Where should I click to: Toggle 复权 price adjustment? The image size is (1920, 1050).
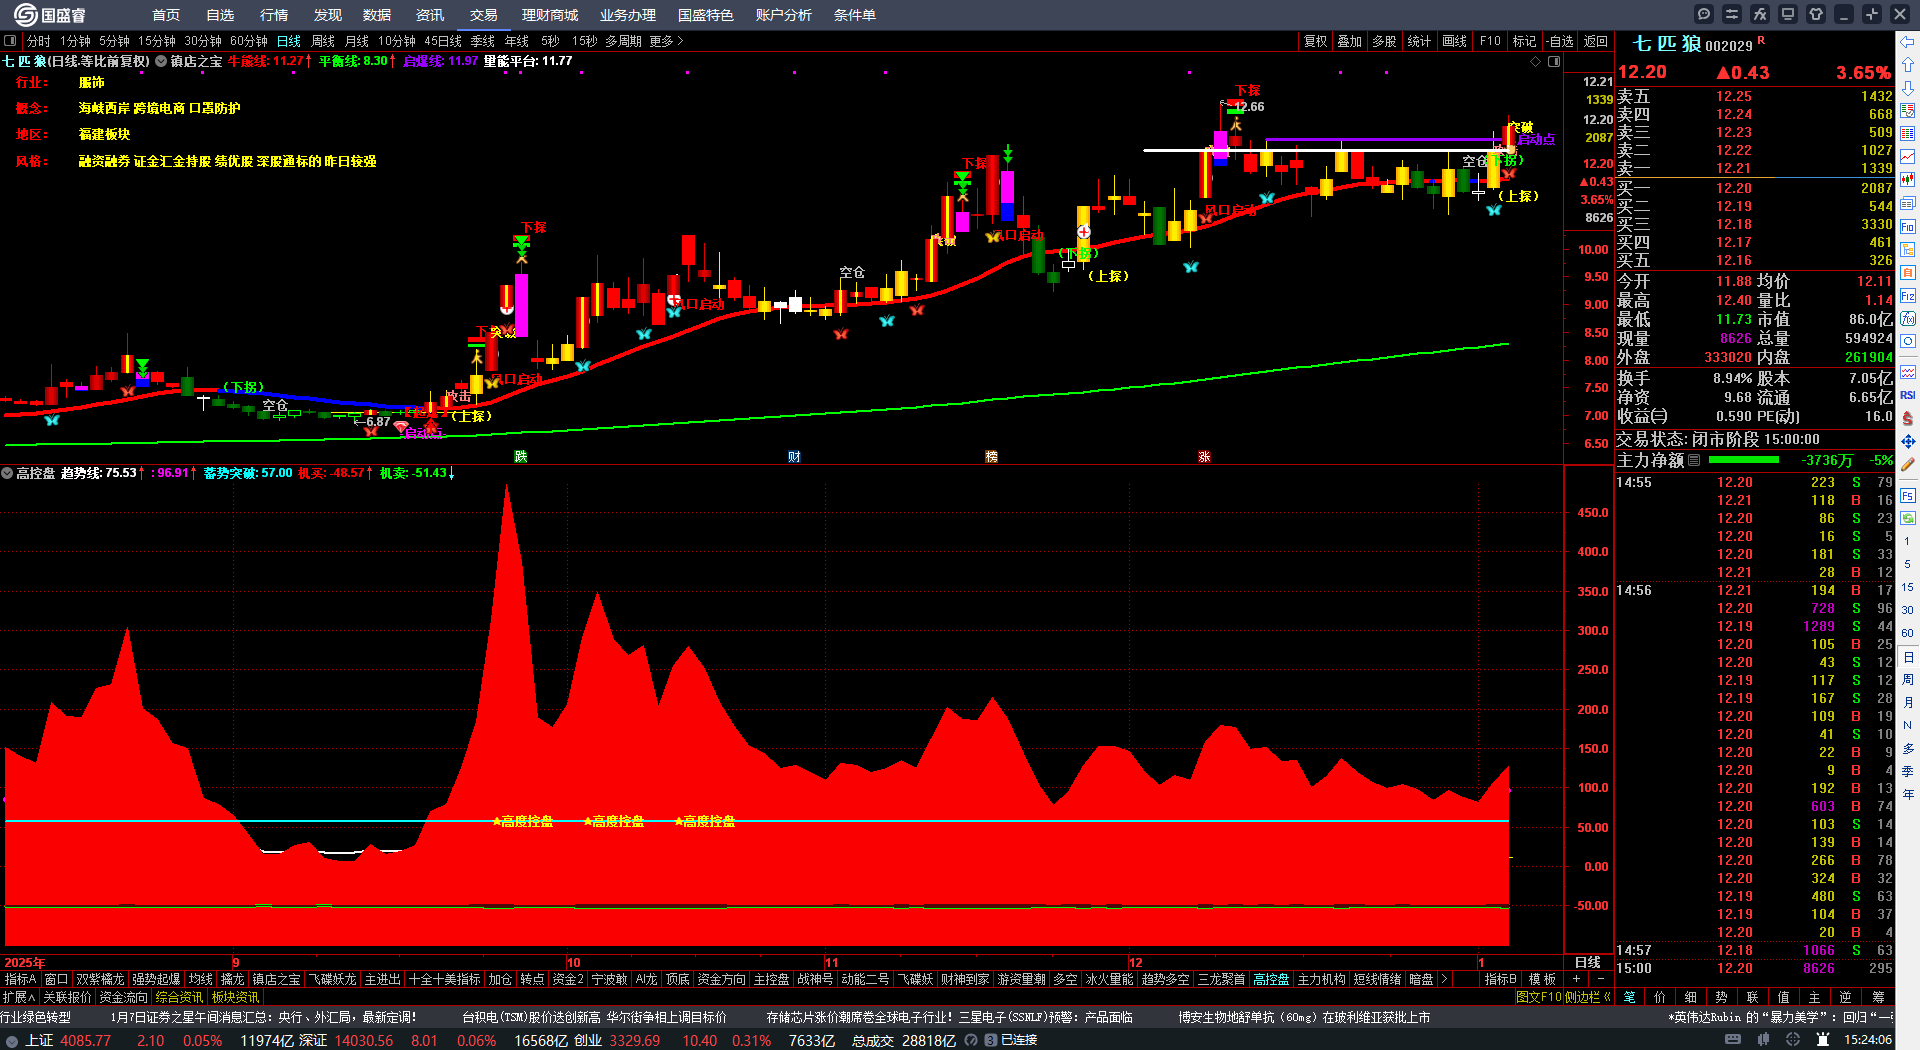[1316, 41]
